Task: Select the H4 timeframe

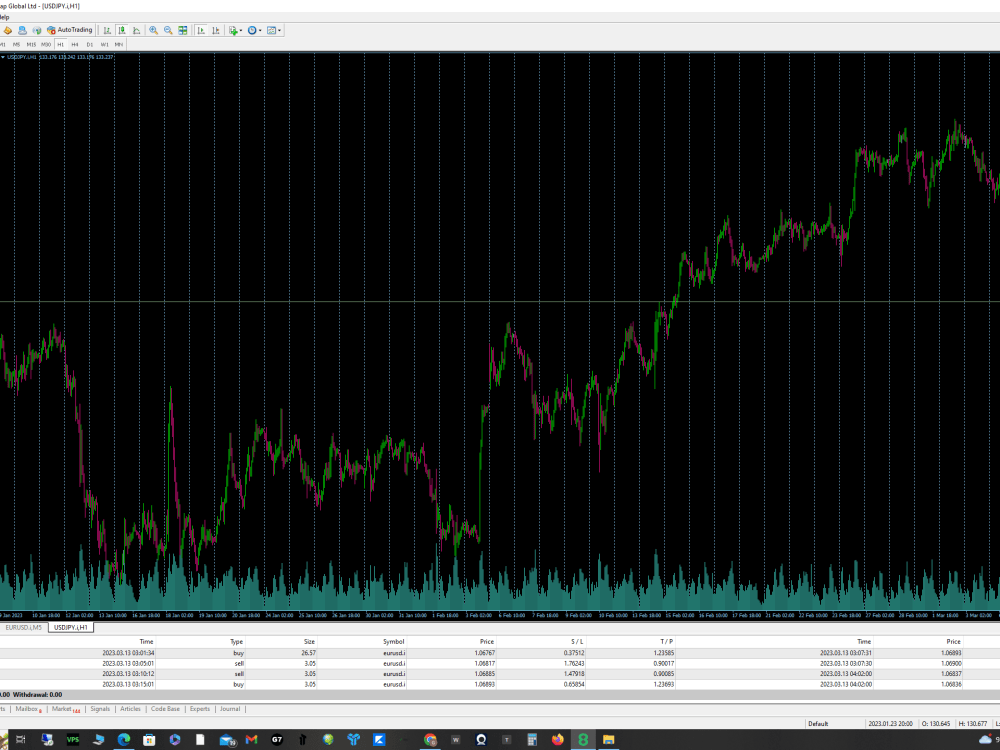Action: [x=75, y=45]
